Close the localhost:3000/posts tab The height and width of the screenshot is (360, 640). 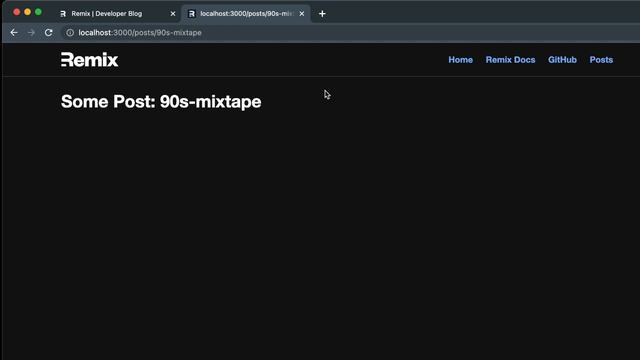point(302,14)
